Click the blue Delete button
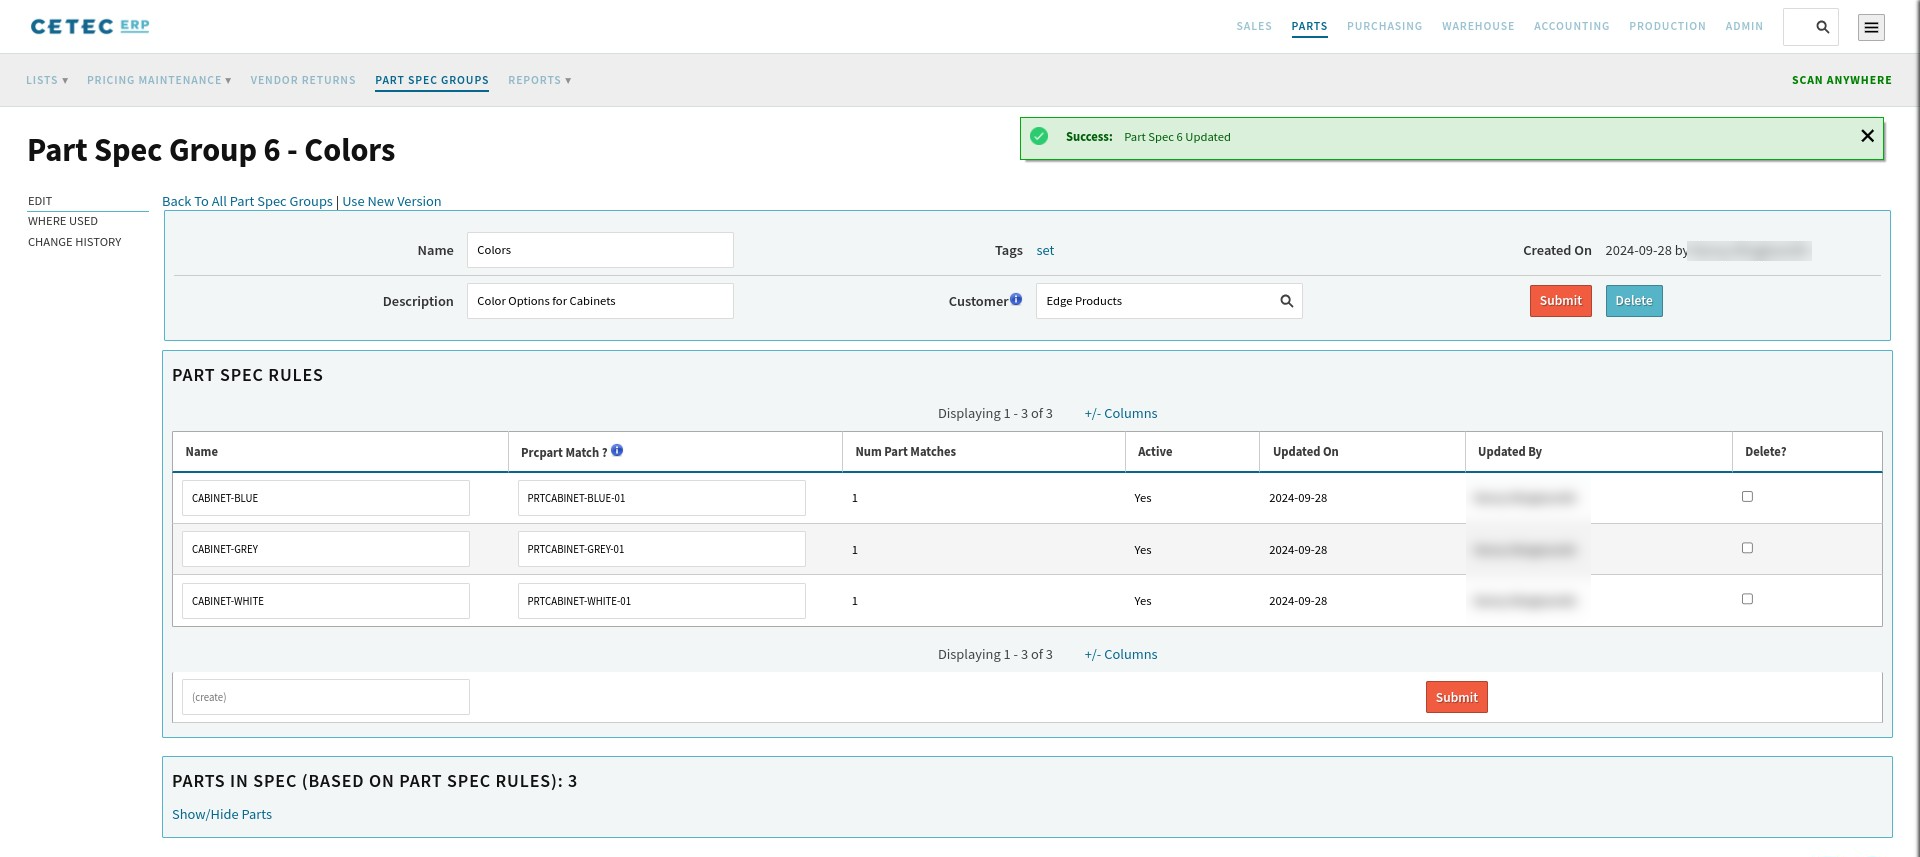The height and width of the screenshot is (857, 1920). tap(1634, 301)
